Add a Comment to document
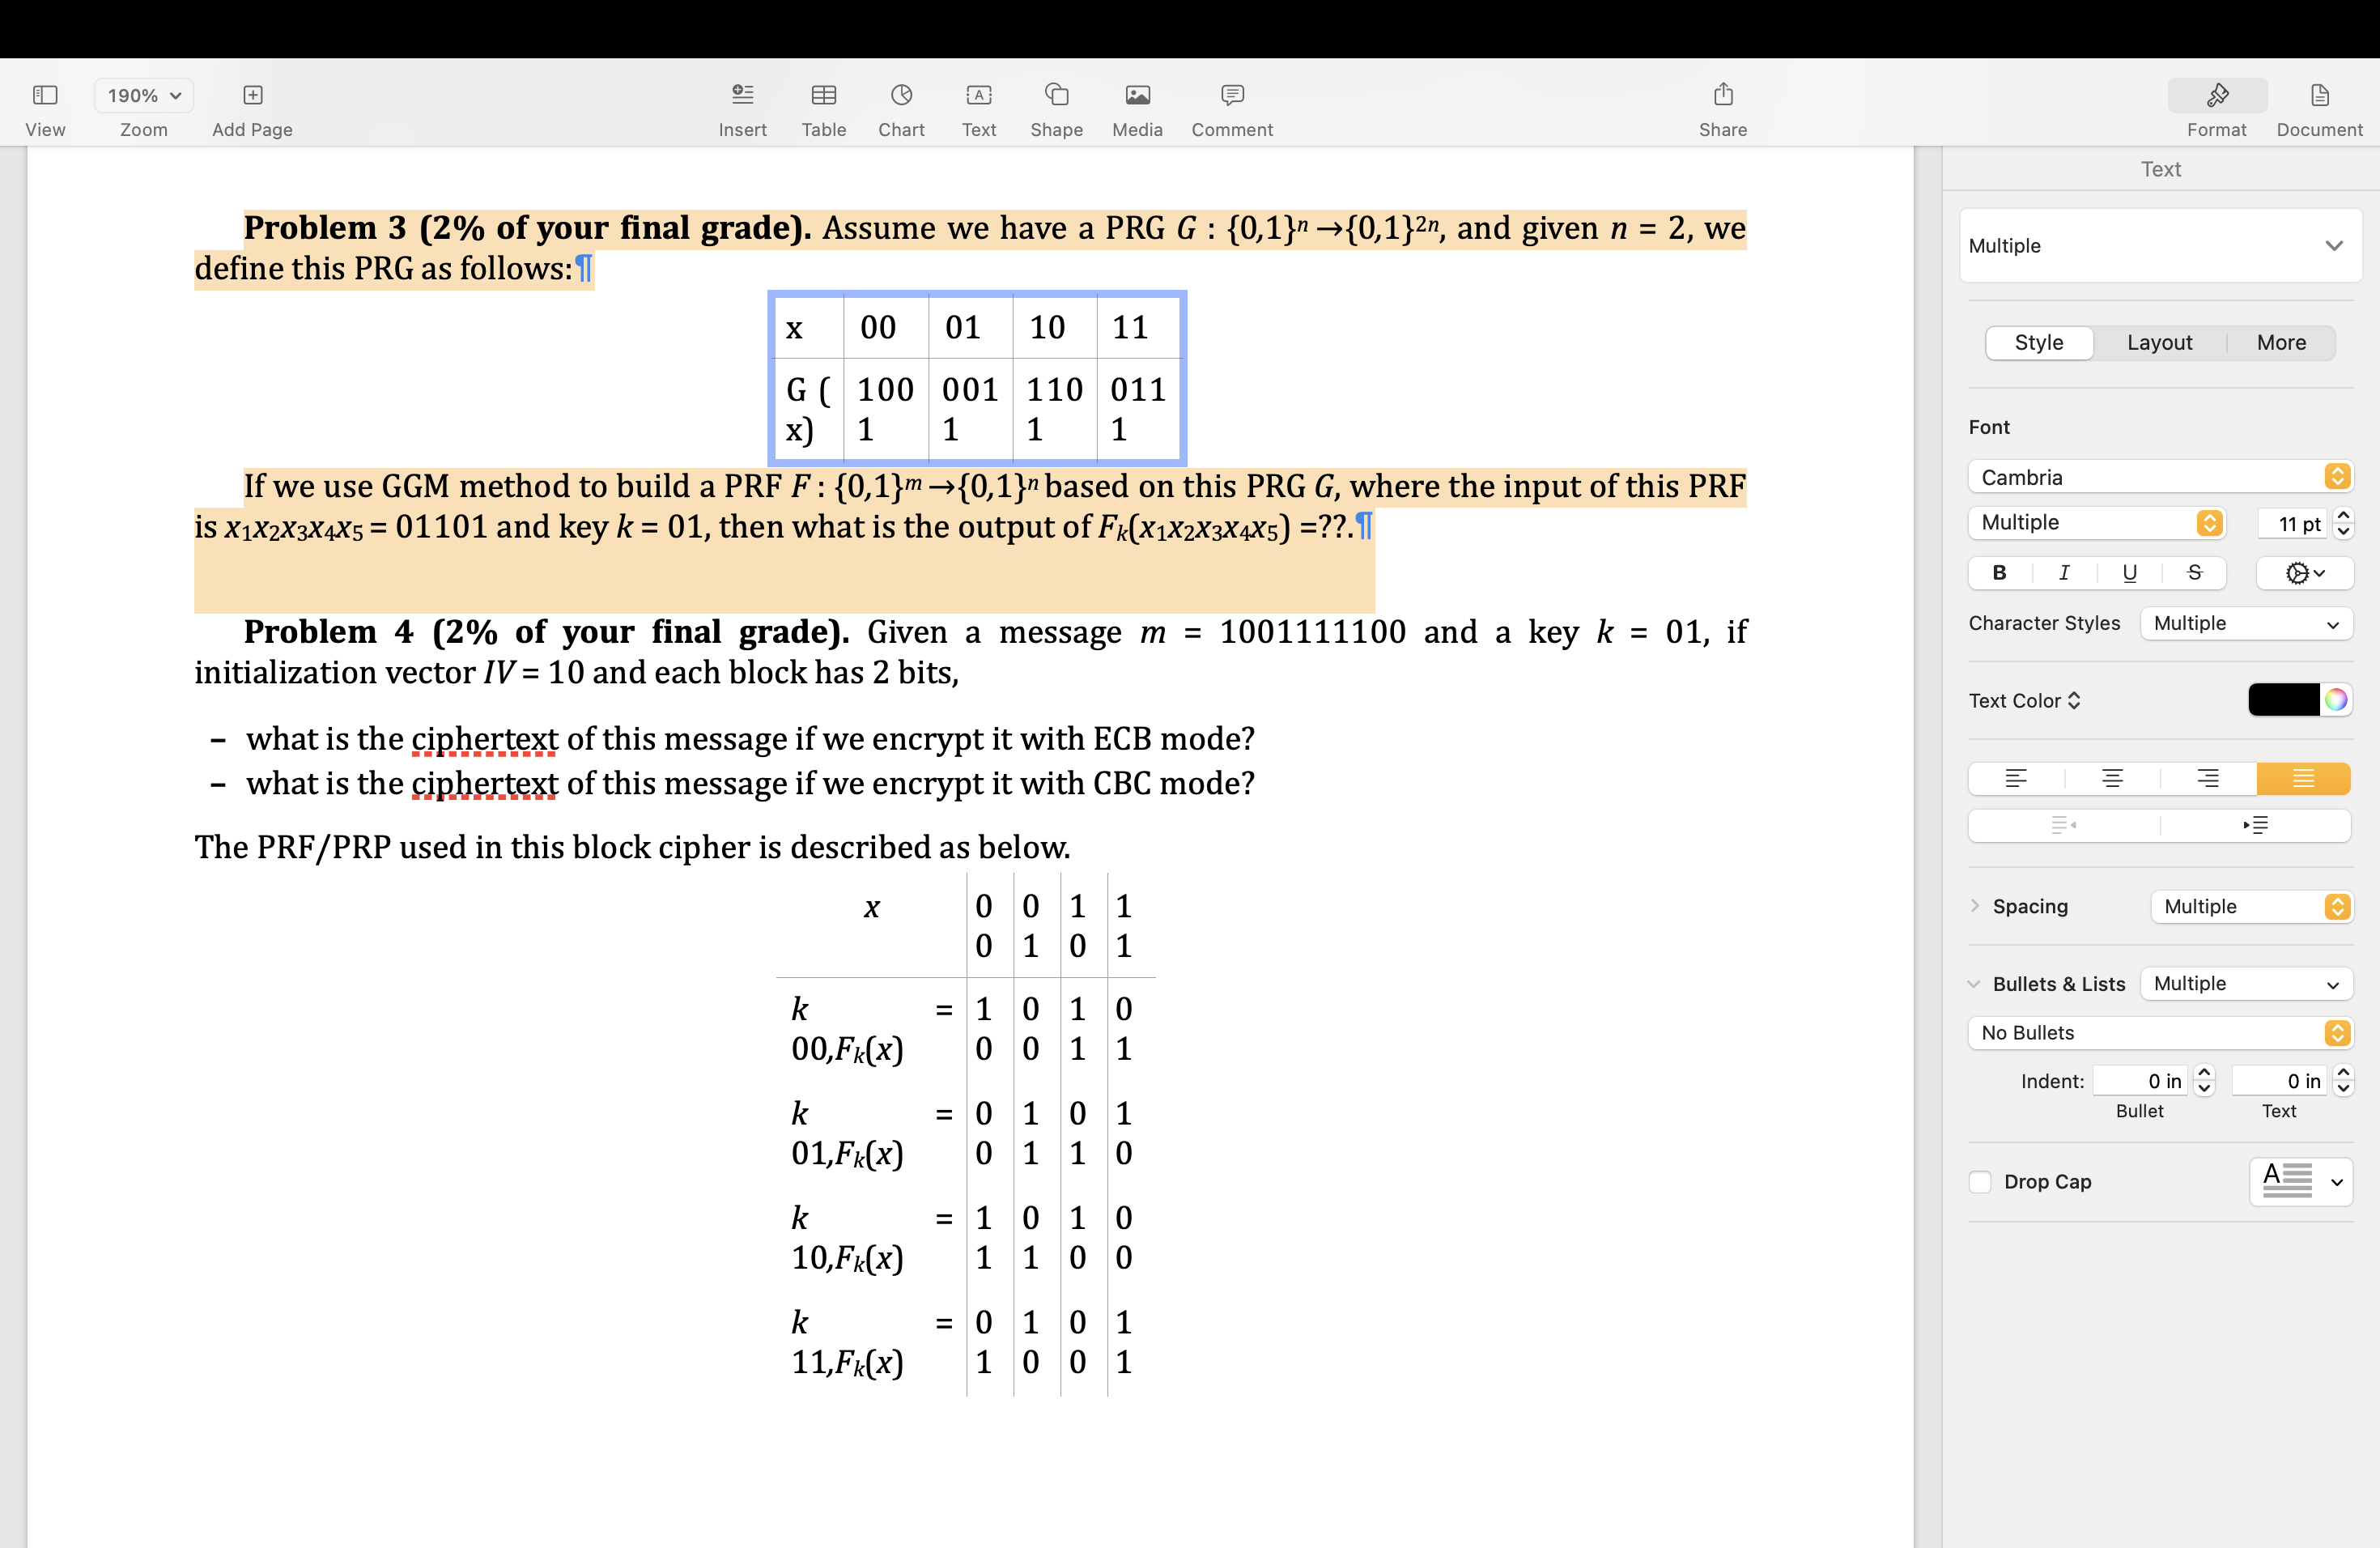 [1231, 96]
